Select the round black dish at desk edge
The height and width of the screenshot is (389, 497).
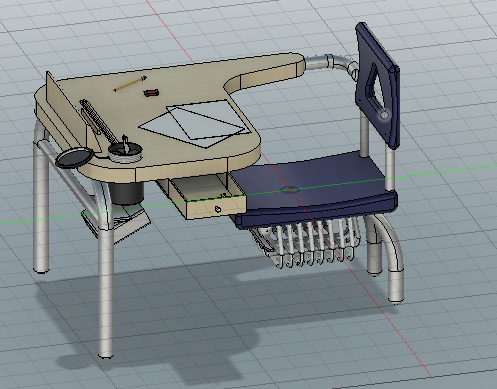[74, 157]
